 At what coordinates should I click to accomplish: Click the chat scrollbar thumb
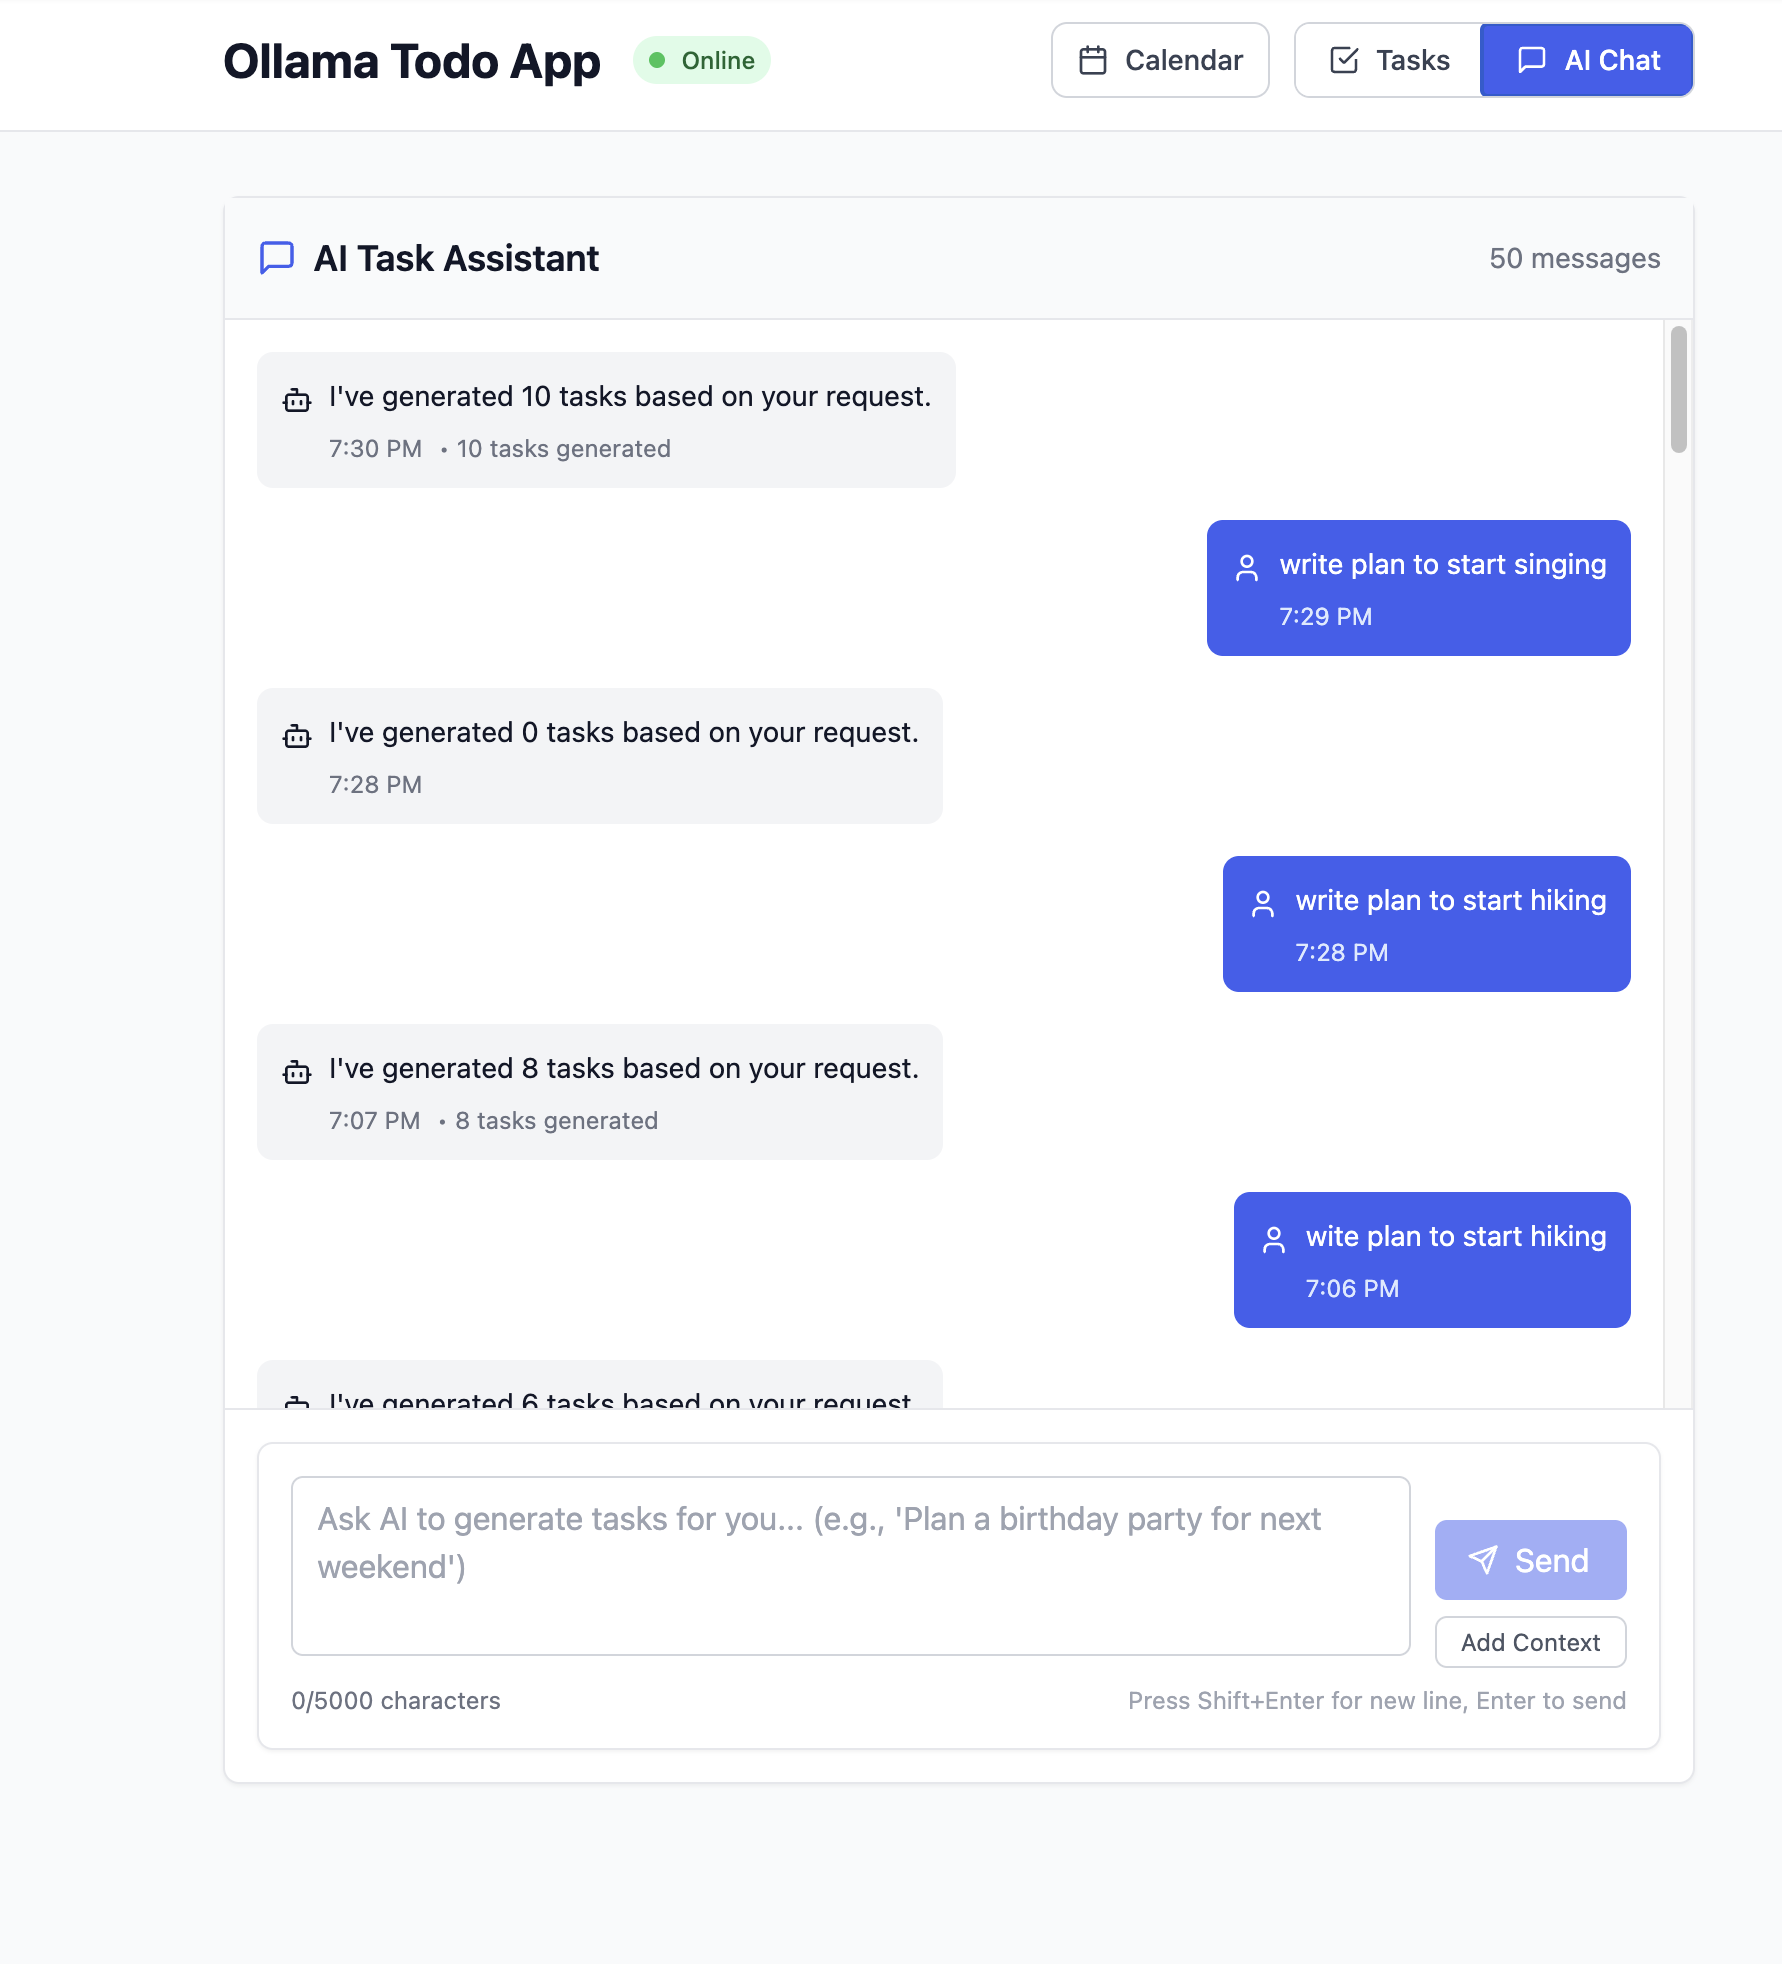coord(1679,390)
